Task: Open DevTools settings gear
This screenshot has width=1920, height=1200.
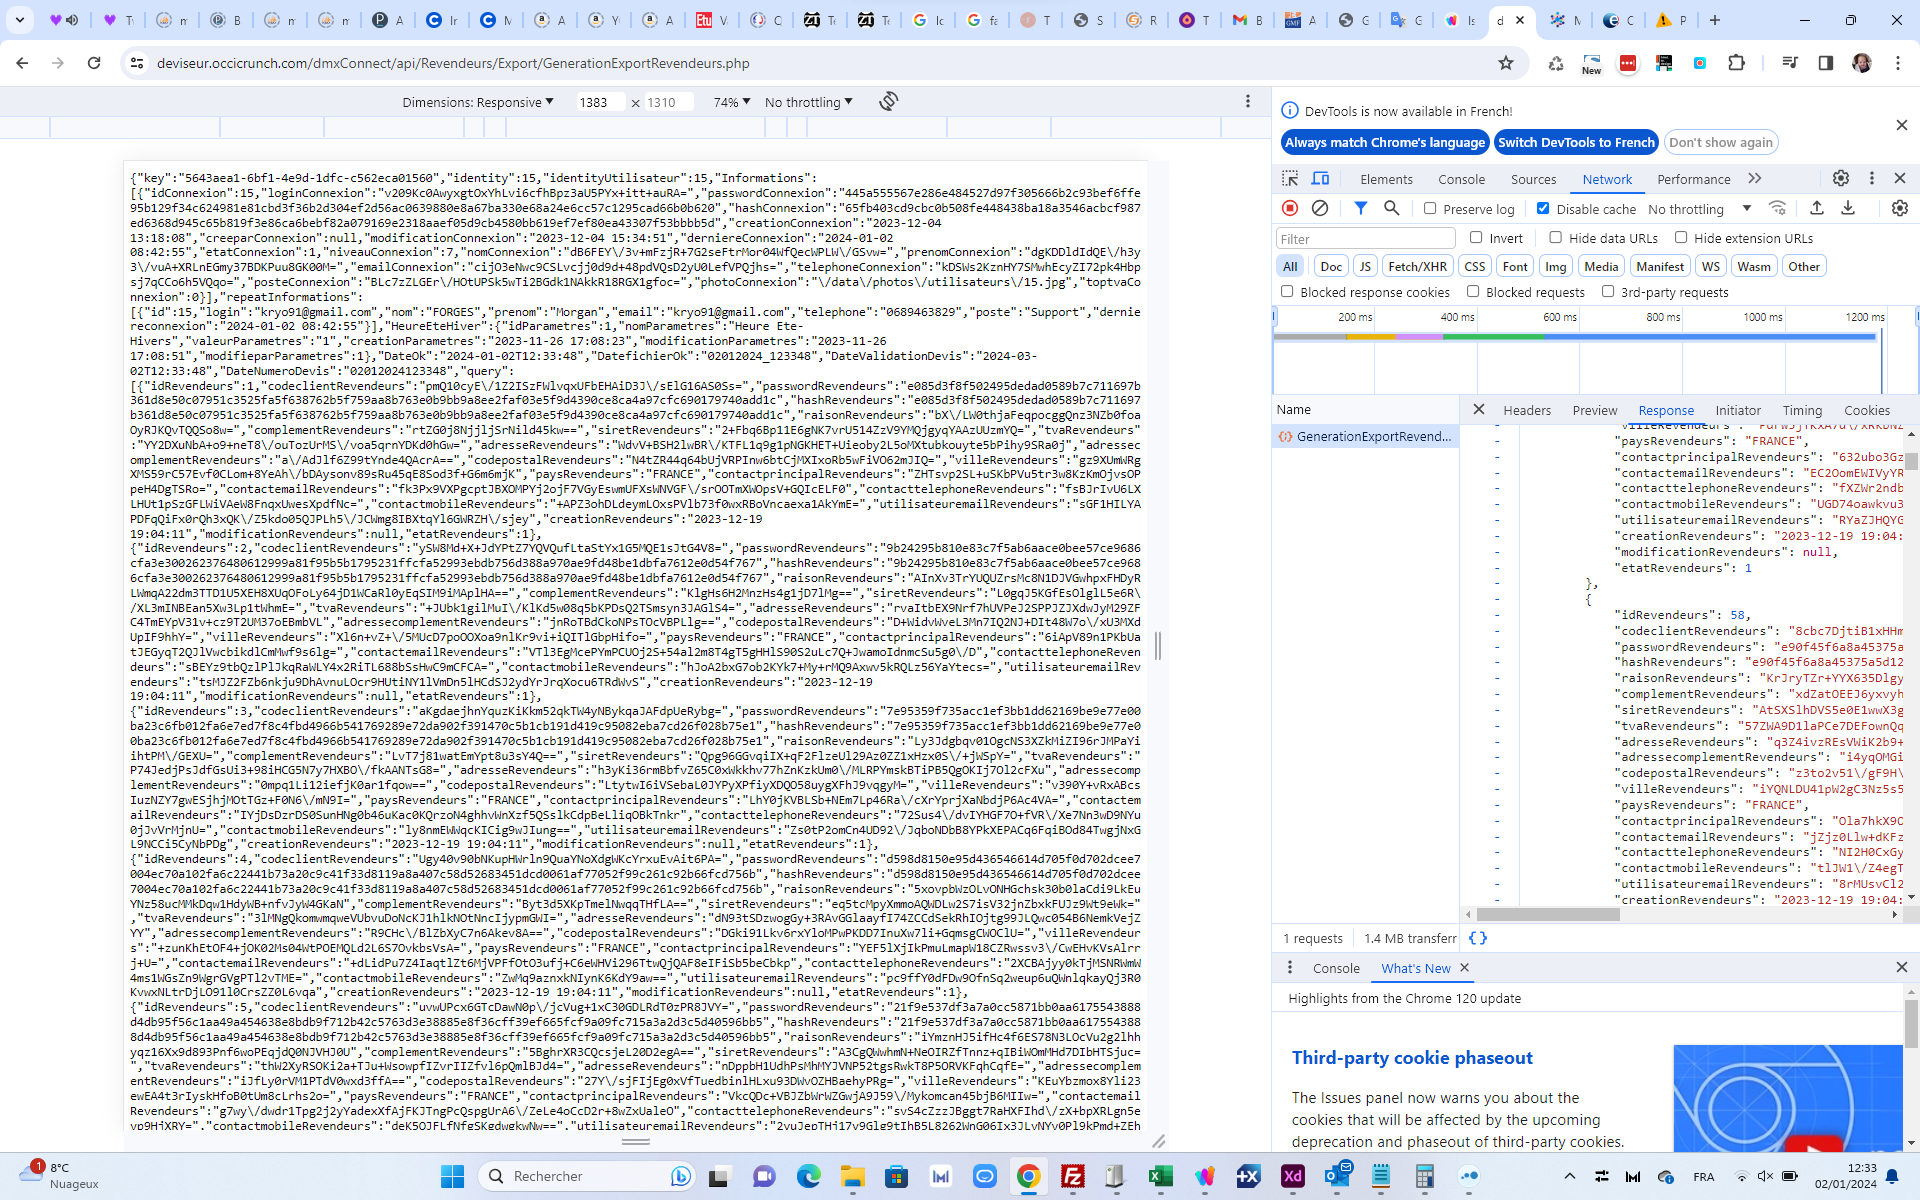Action: click(x=1841, y=178)
